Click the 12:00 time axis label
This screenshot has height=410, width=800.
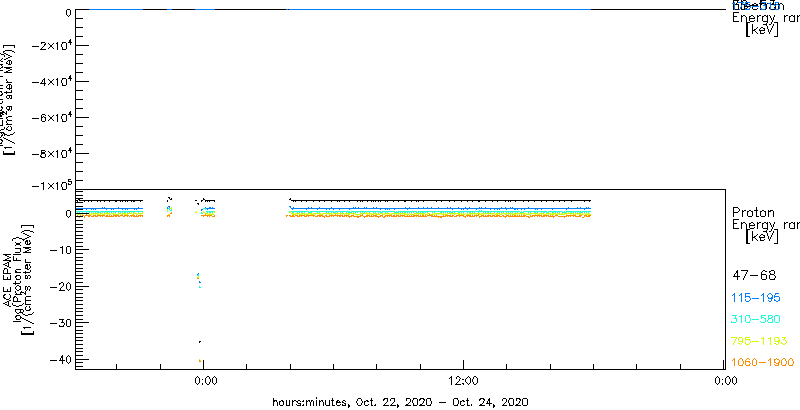click(x=463, y=380)
